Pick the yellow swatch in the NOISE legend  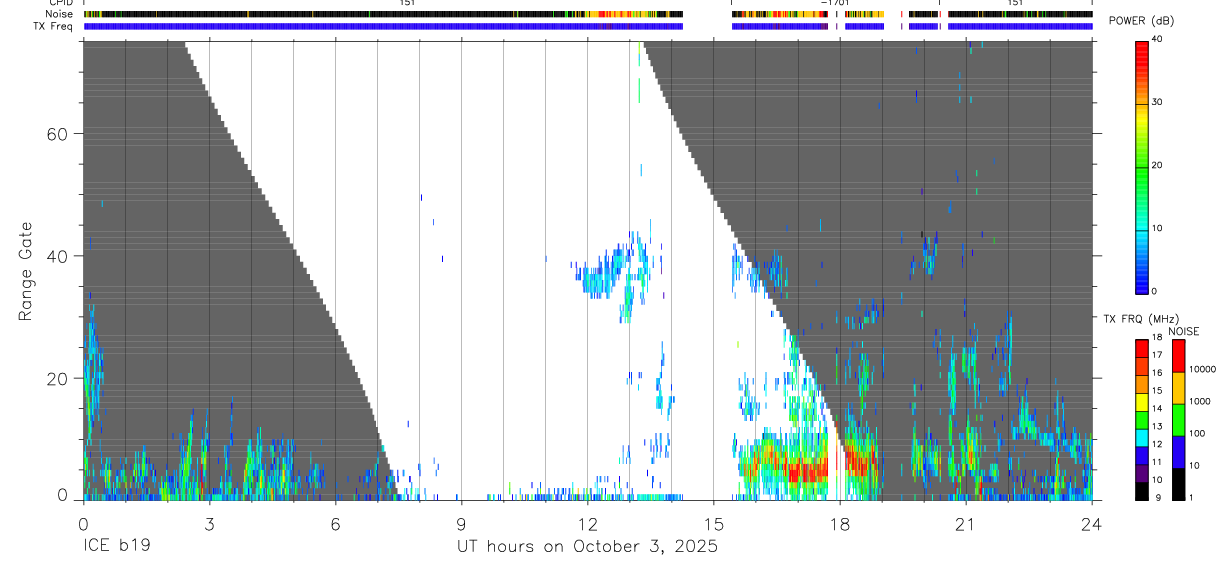coord(1177,387)
